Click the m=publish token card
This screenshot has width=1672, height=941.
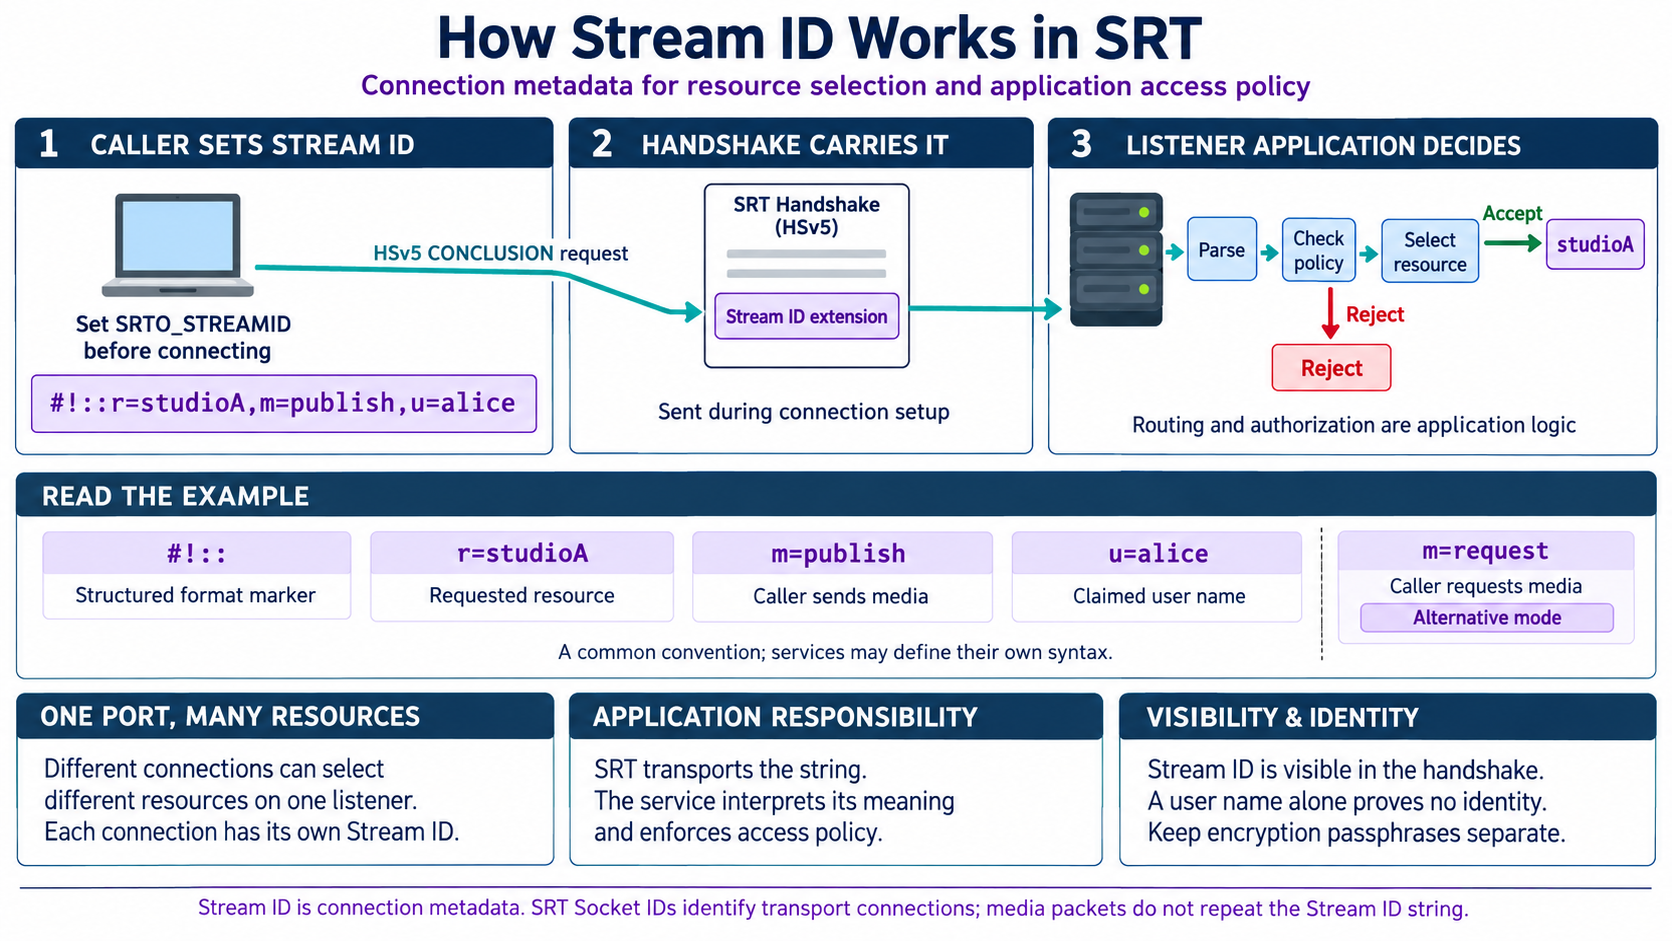(x=842, y=576)
